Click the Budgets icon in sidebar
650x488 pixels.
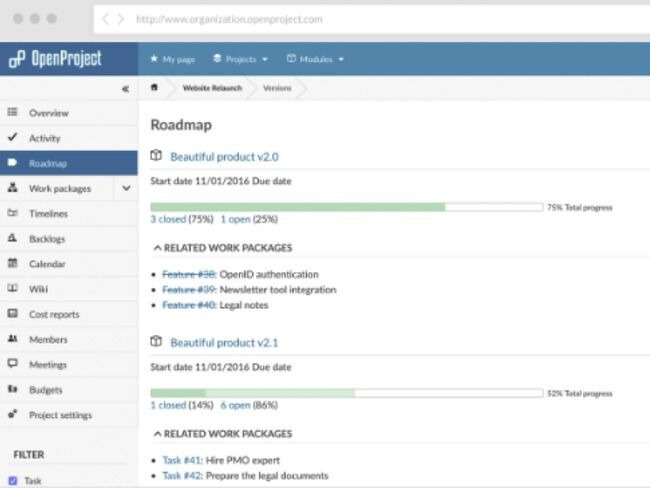pyautogui.click(x=13, y=389)
